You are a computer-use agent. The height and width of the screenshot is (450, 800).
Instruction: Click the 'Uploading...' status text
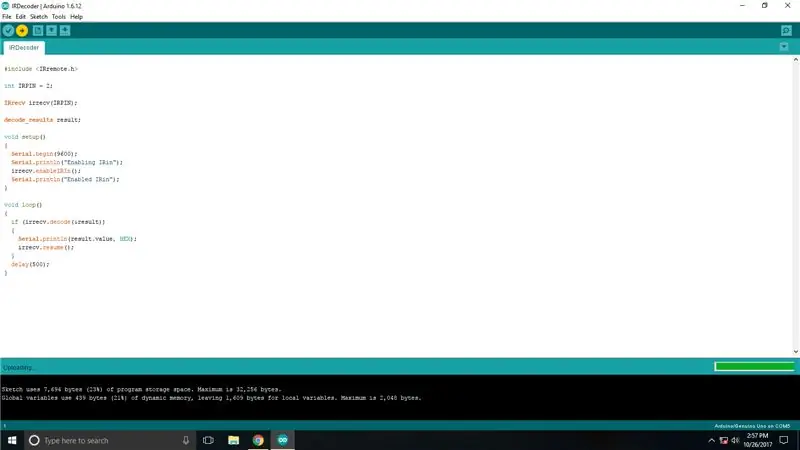point(18,367)
